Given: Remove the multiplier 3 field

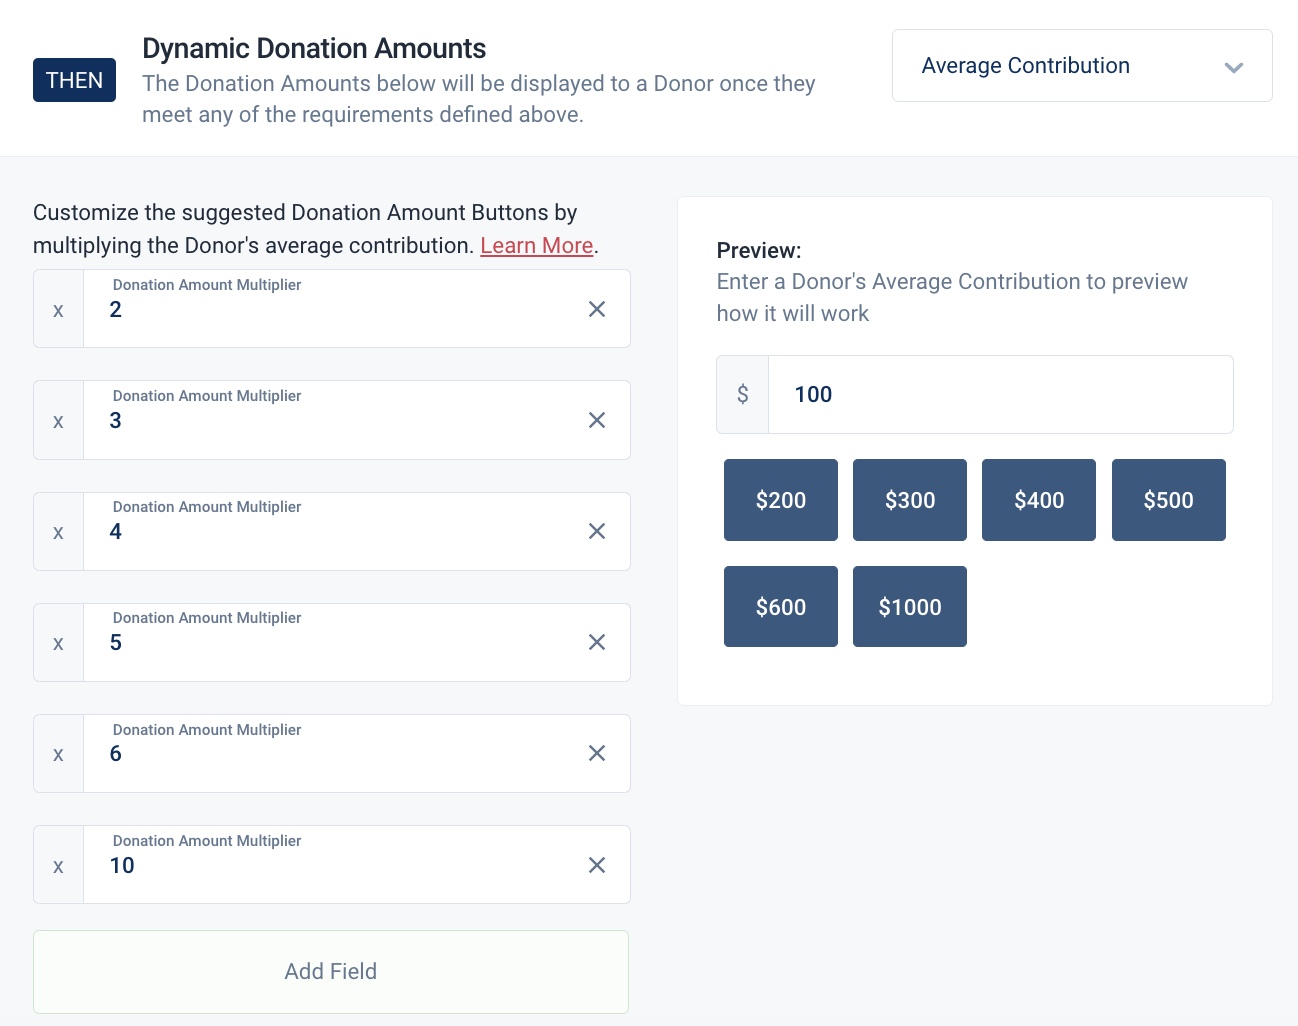Looking at the screenshot, I should pos(597,420).
